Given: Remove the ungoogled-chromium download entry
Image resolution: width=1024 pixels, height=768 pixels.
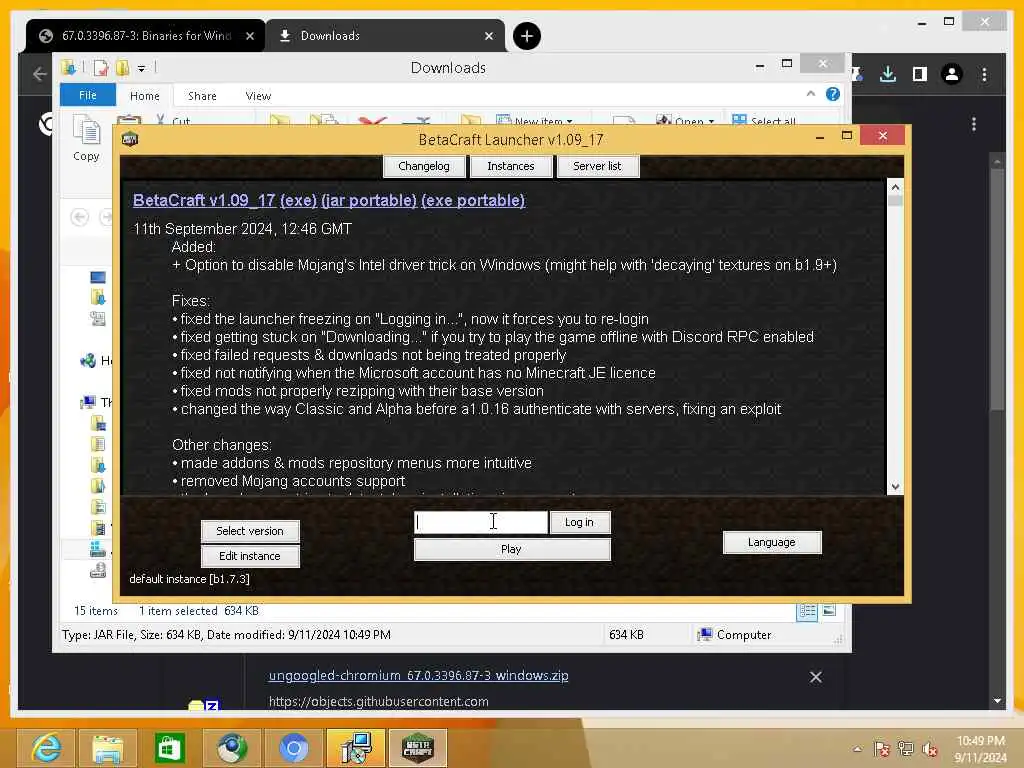Looking at the screenshot, I should pyautogui.click(x=816, y=677).
